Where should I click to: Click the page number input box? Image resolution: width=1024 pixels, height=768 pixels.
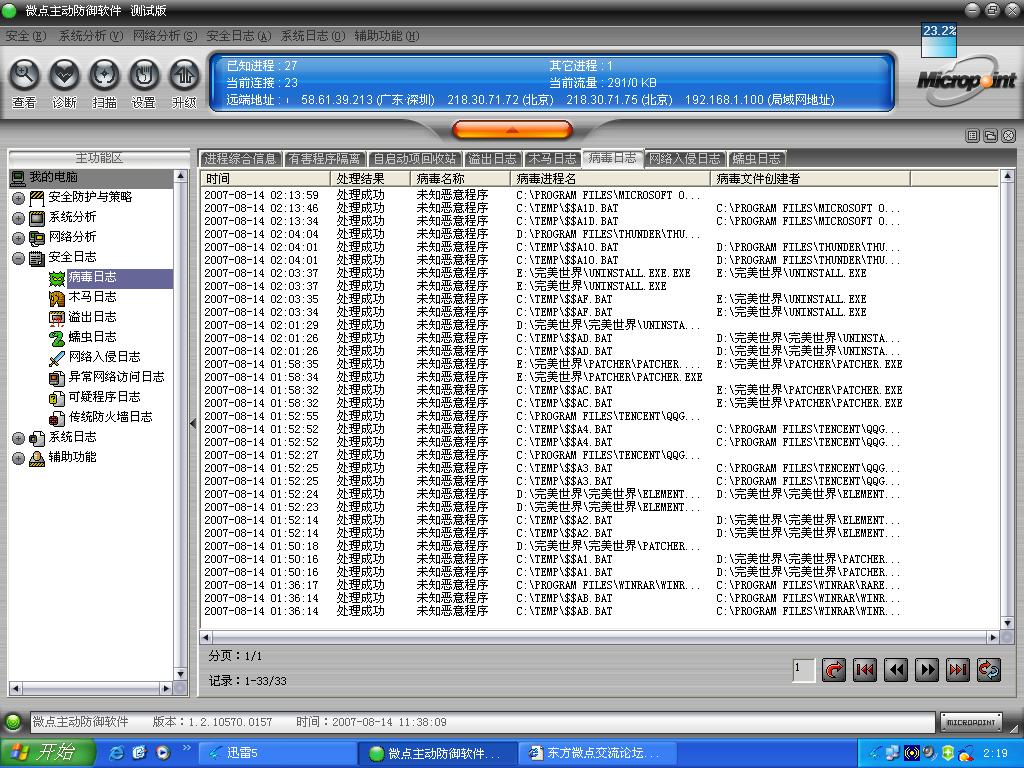(803, 670)
